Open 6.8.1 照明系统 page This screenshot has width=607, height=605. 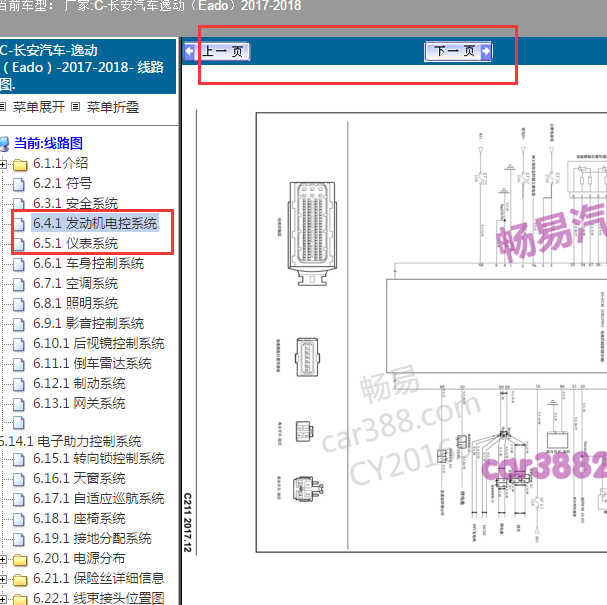tap(75, 303)
